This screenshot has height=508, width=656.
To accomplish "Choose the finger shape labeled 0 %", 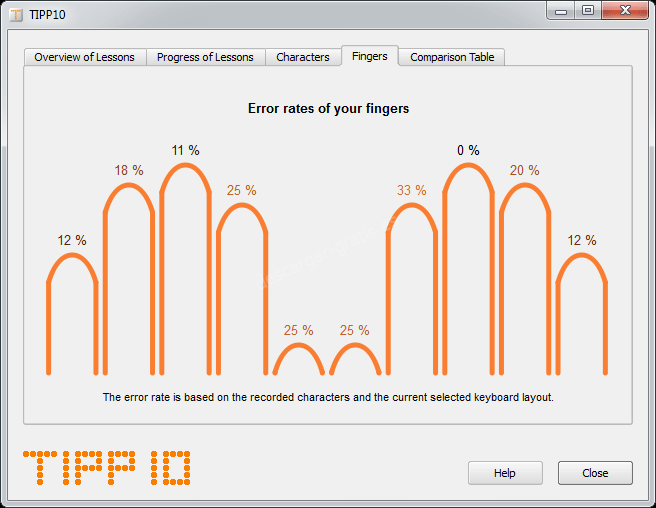I will (467, 270).
